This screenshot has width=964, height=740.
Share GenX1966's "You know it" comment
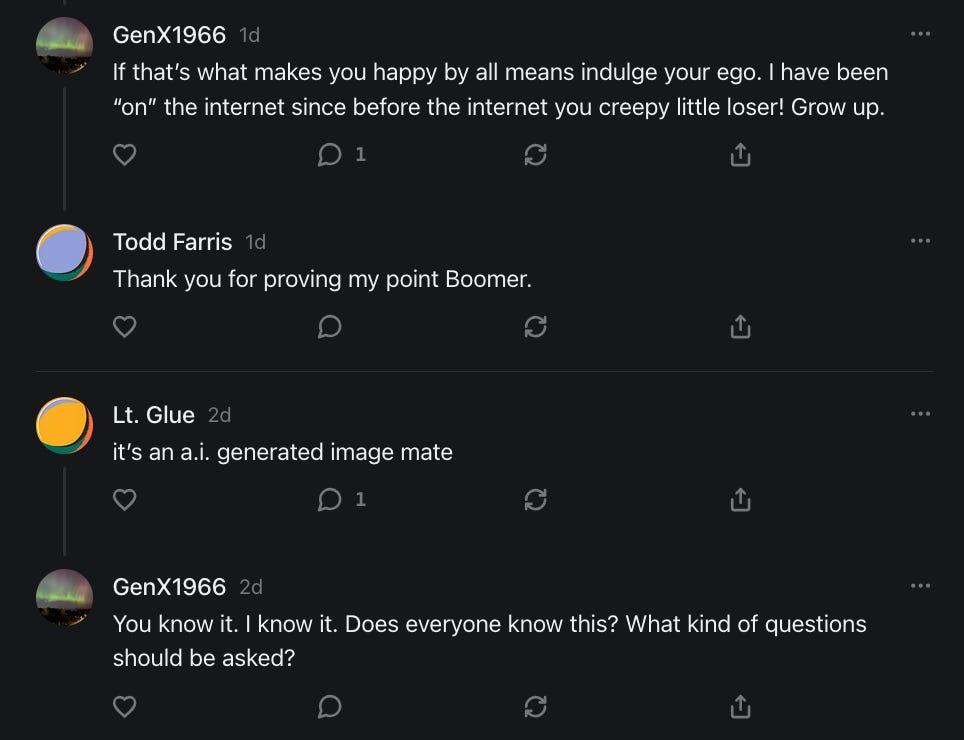coord(740,707)
